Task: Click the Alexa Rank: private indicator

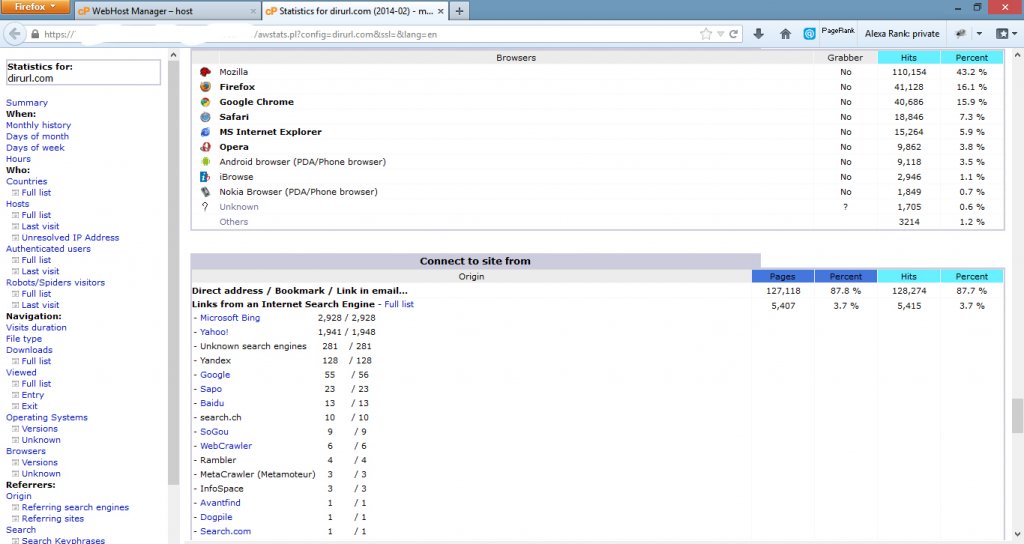Action: point(902,34)
